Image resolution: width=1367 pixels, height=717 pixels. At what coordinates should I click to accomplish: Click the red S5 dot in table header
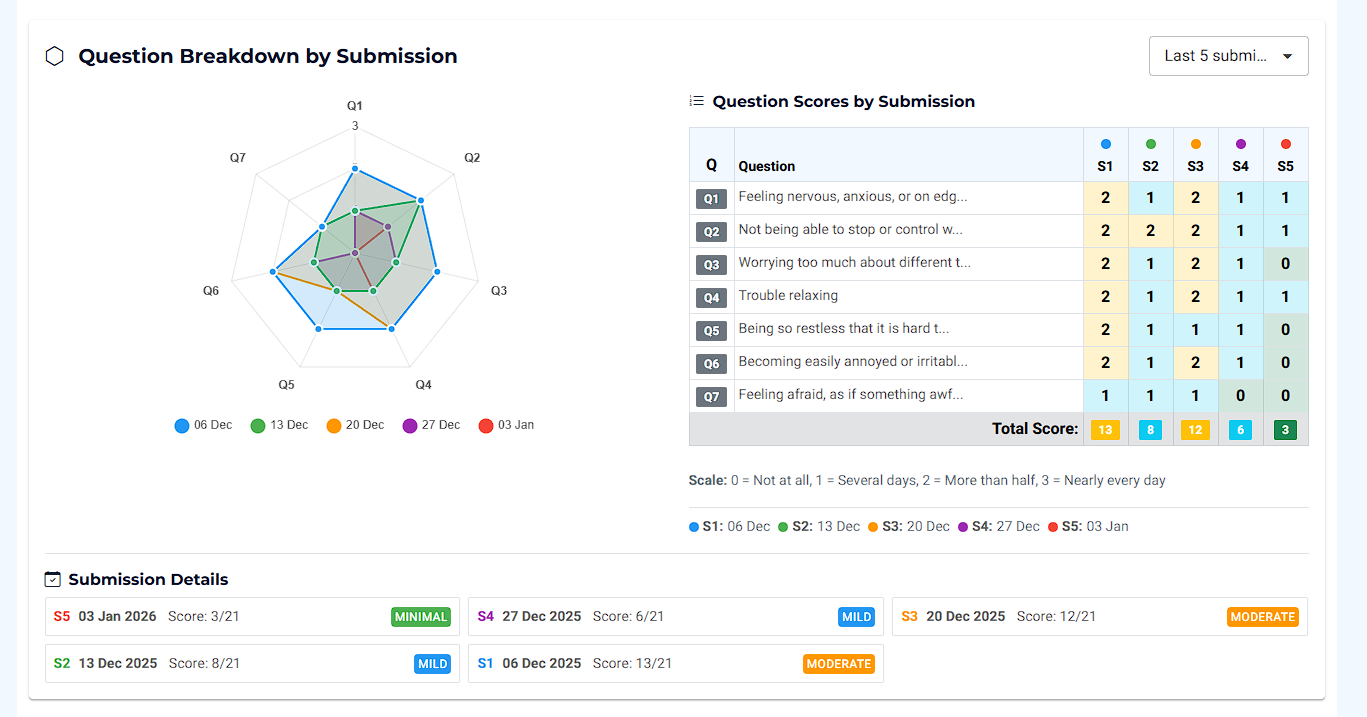tap(1285, 144)
